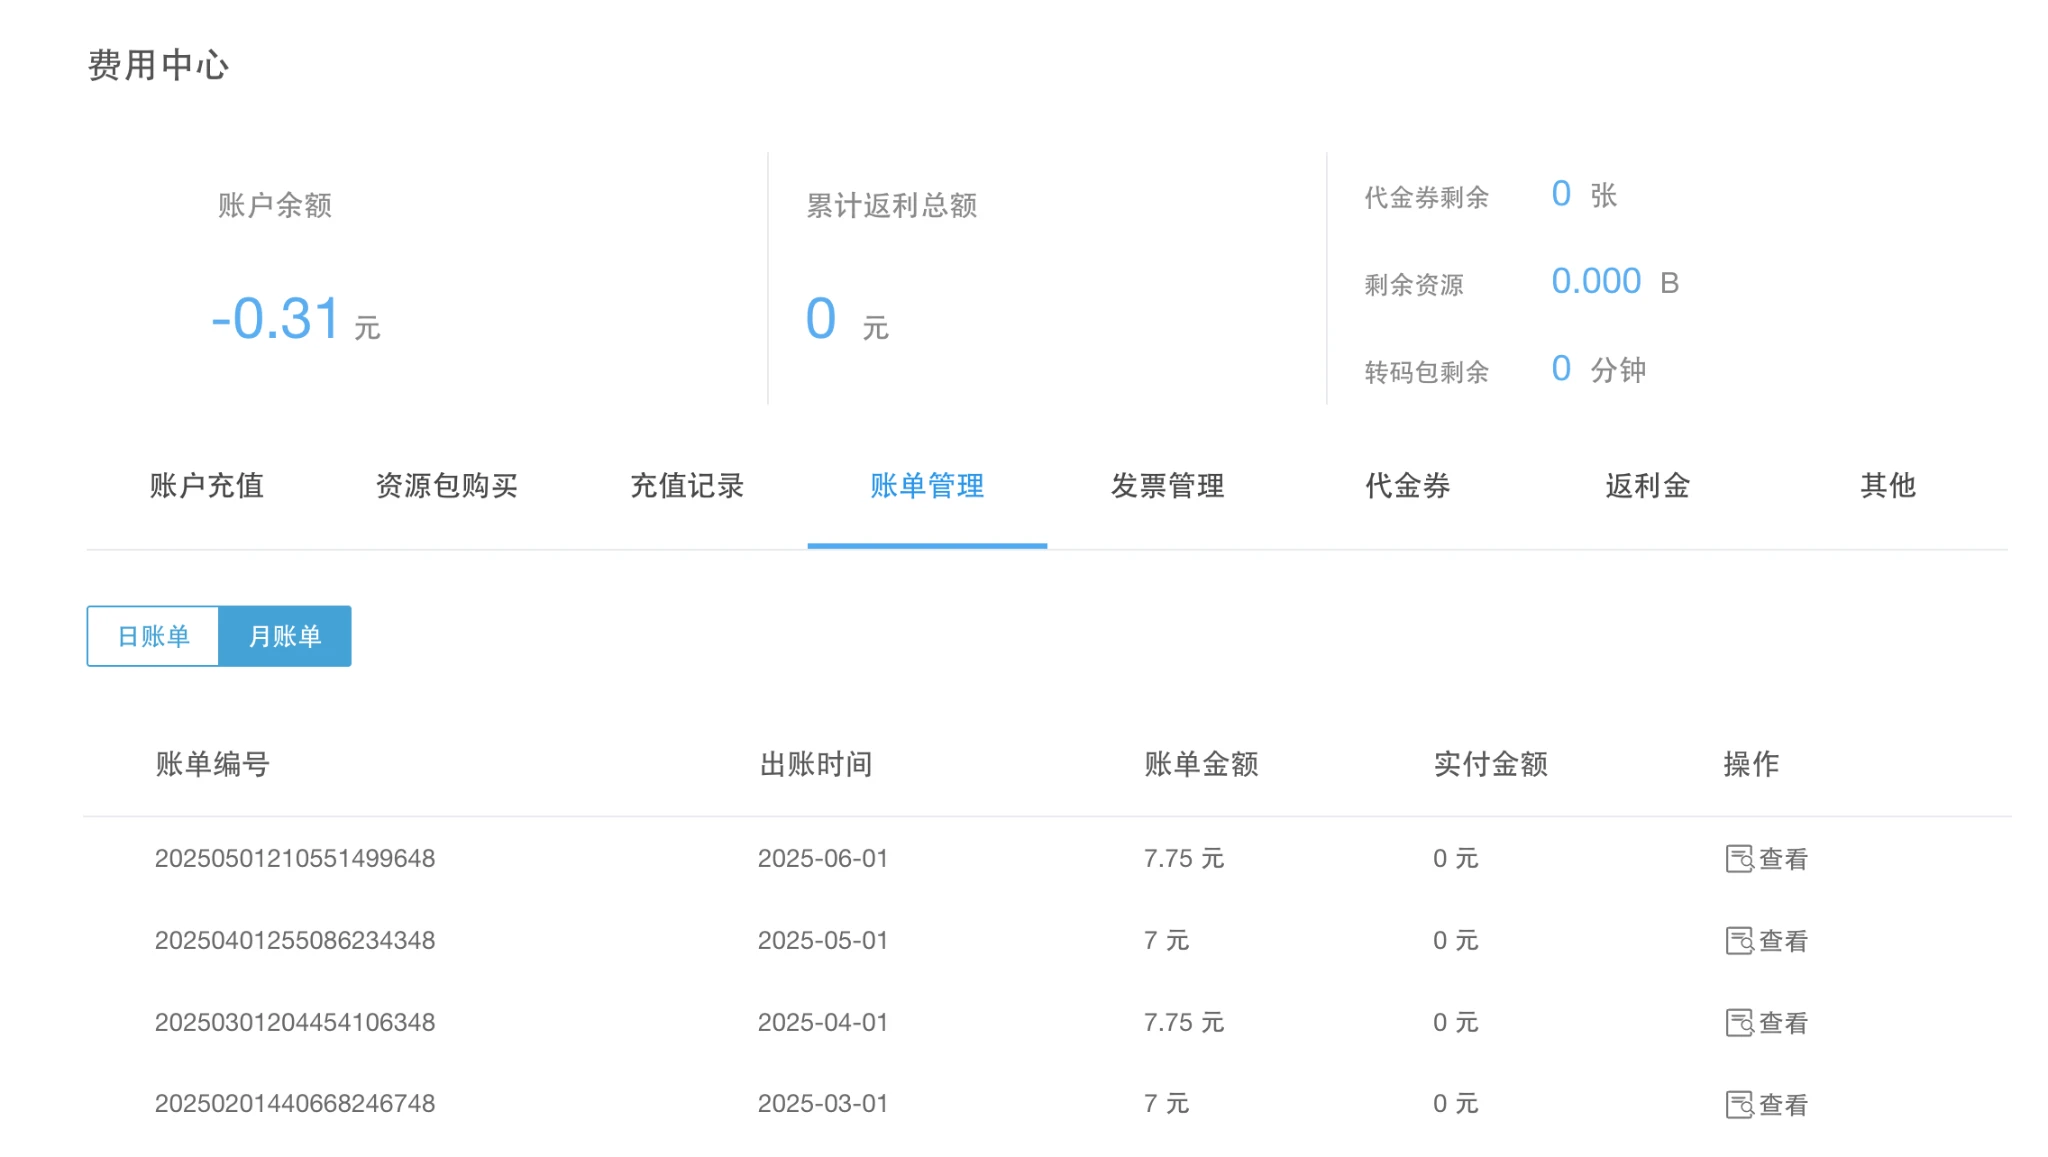
Task: Go to 发票管理 tab
Action: coord(1167,486)
